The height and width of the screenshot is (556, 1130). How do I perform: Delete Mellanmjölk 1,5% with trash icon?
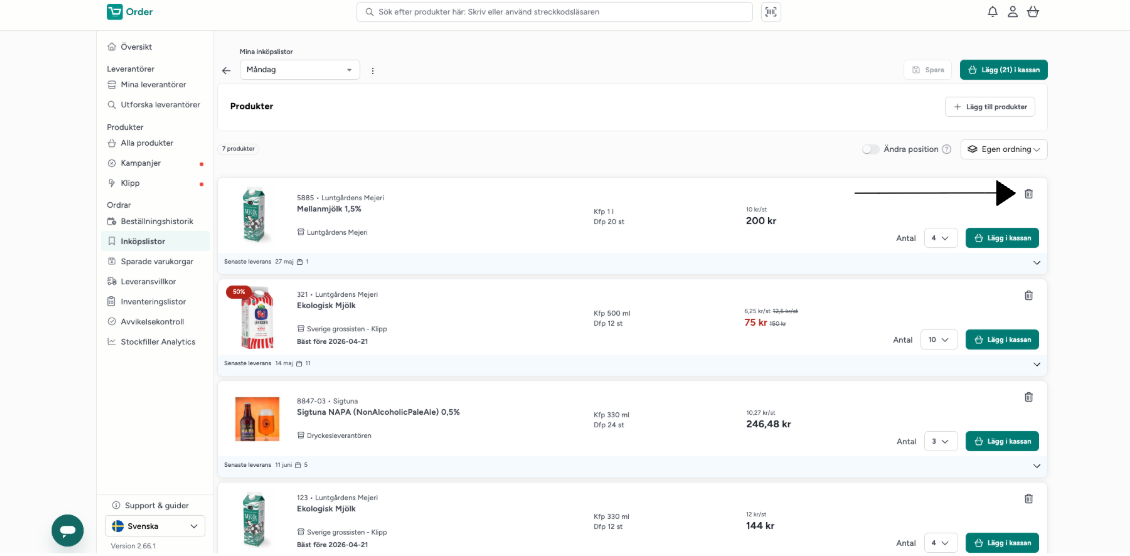tap(1028, 194)
